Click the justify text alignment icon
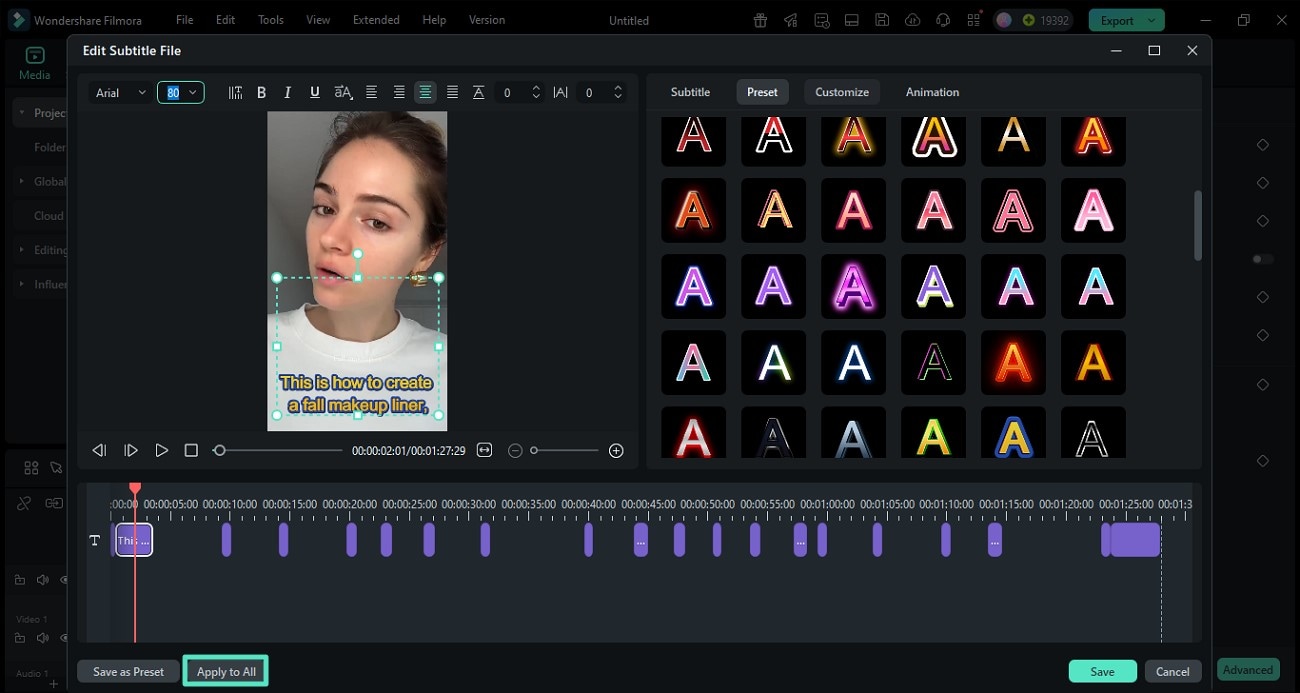Image resolution: width=1300 pixels, height=693 pixels. (x=452, y=92)
